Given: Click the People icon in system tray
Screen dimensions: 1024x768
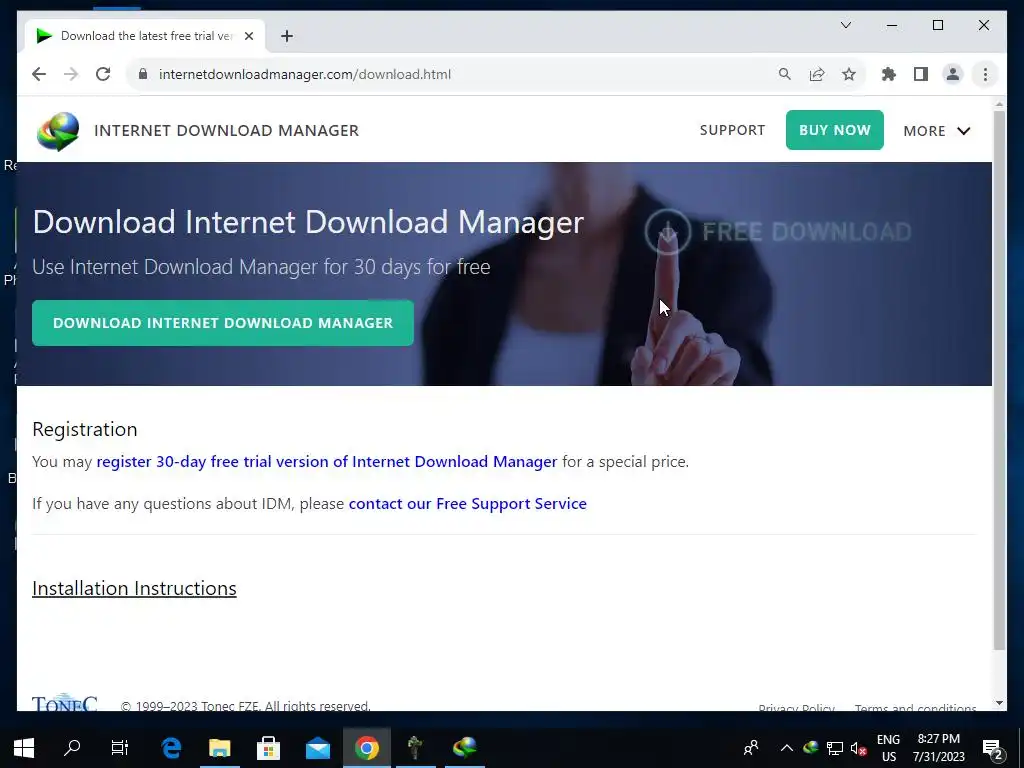Looking at the screenshot, I should (x=751, y=747).
